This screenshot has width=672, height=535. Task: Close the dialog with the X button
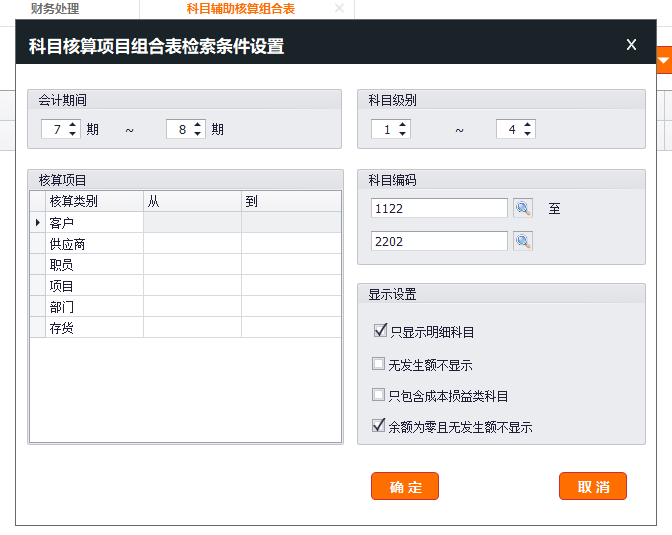(x=631, y=45)
